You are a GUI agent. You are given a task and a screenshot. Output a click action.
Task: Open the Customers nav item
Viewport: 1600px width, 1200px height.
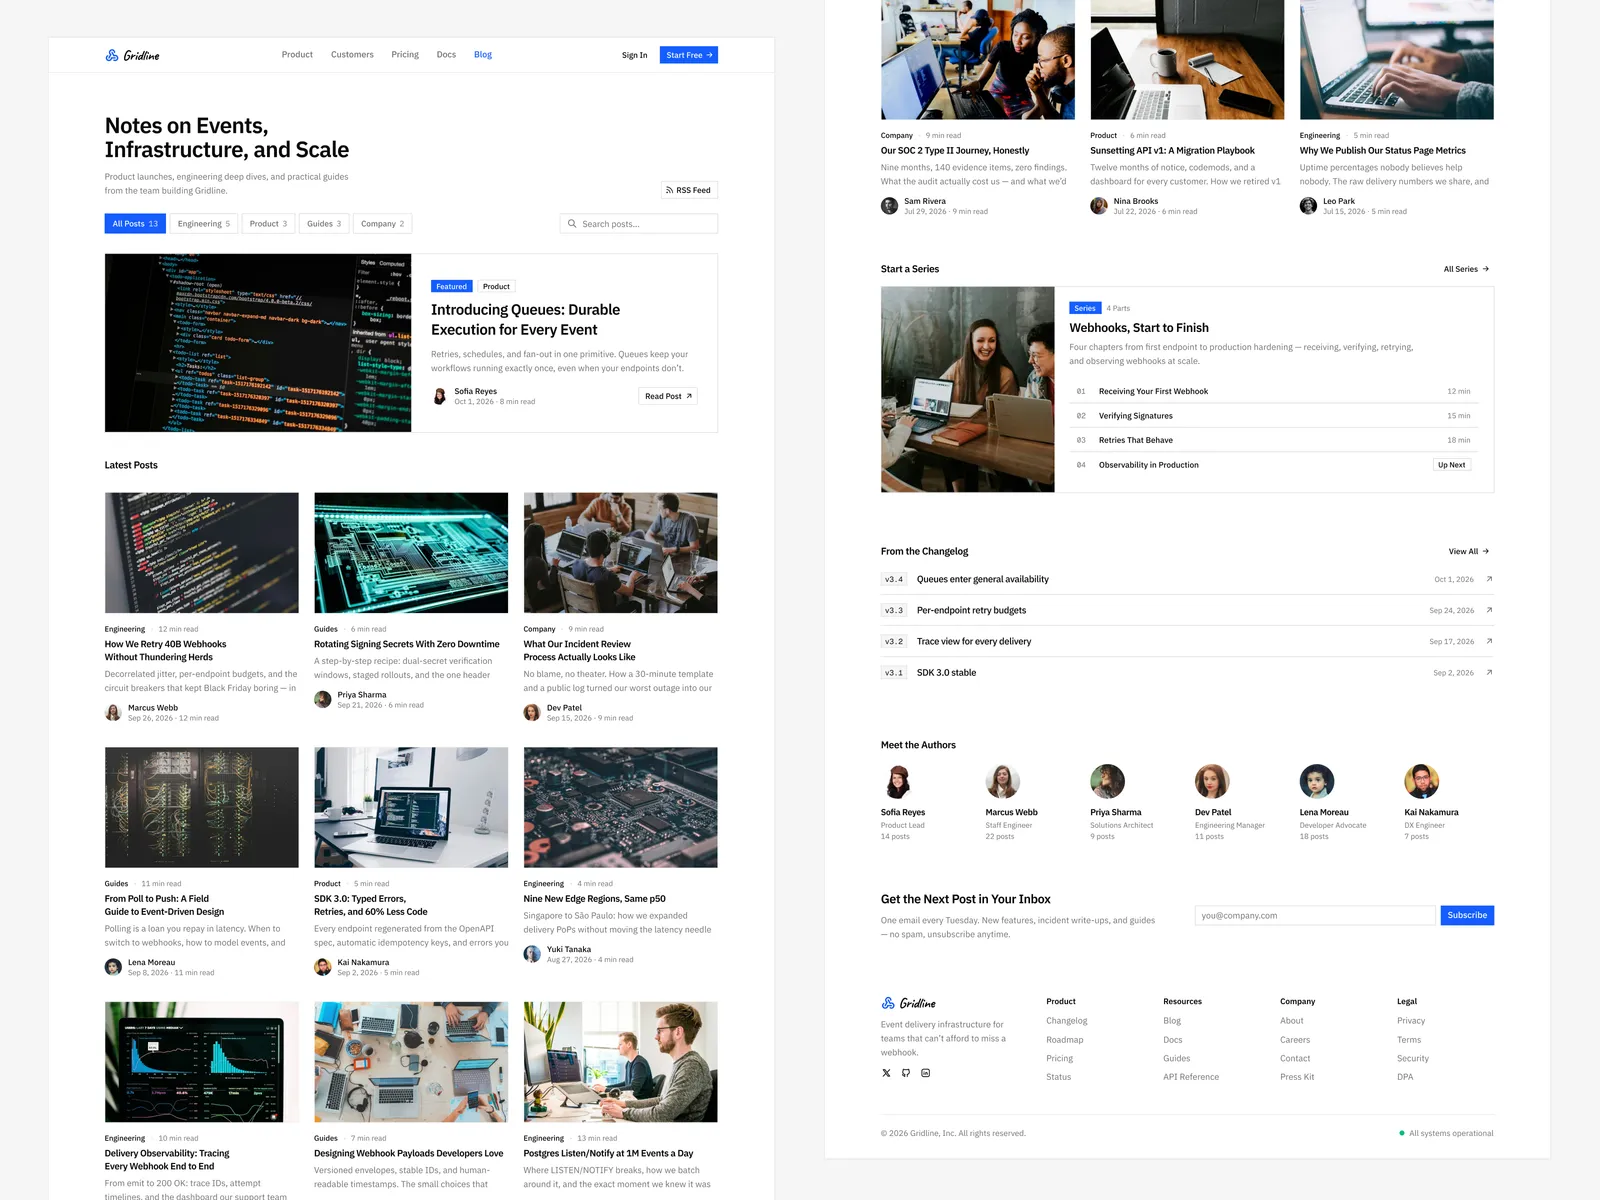(352, 55)
